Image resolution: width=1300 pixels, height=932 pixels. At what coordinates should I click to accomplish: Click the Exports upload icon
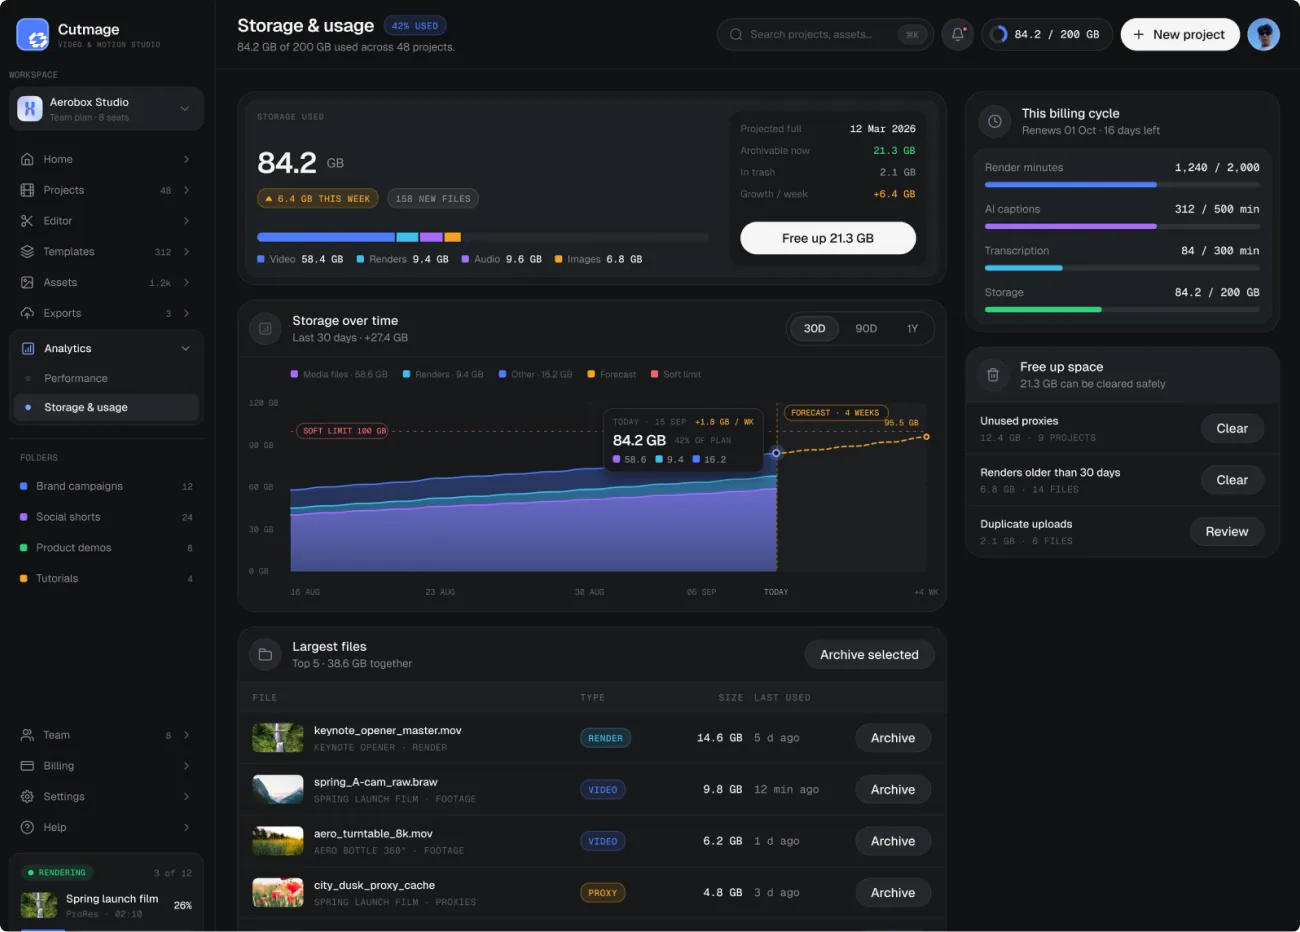(27, 313)
